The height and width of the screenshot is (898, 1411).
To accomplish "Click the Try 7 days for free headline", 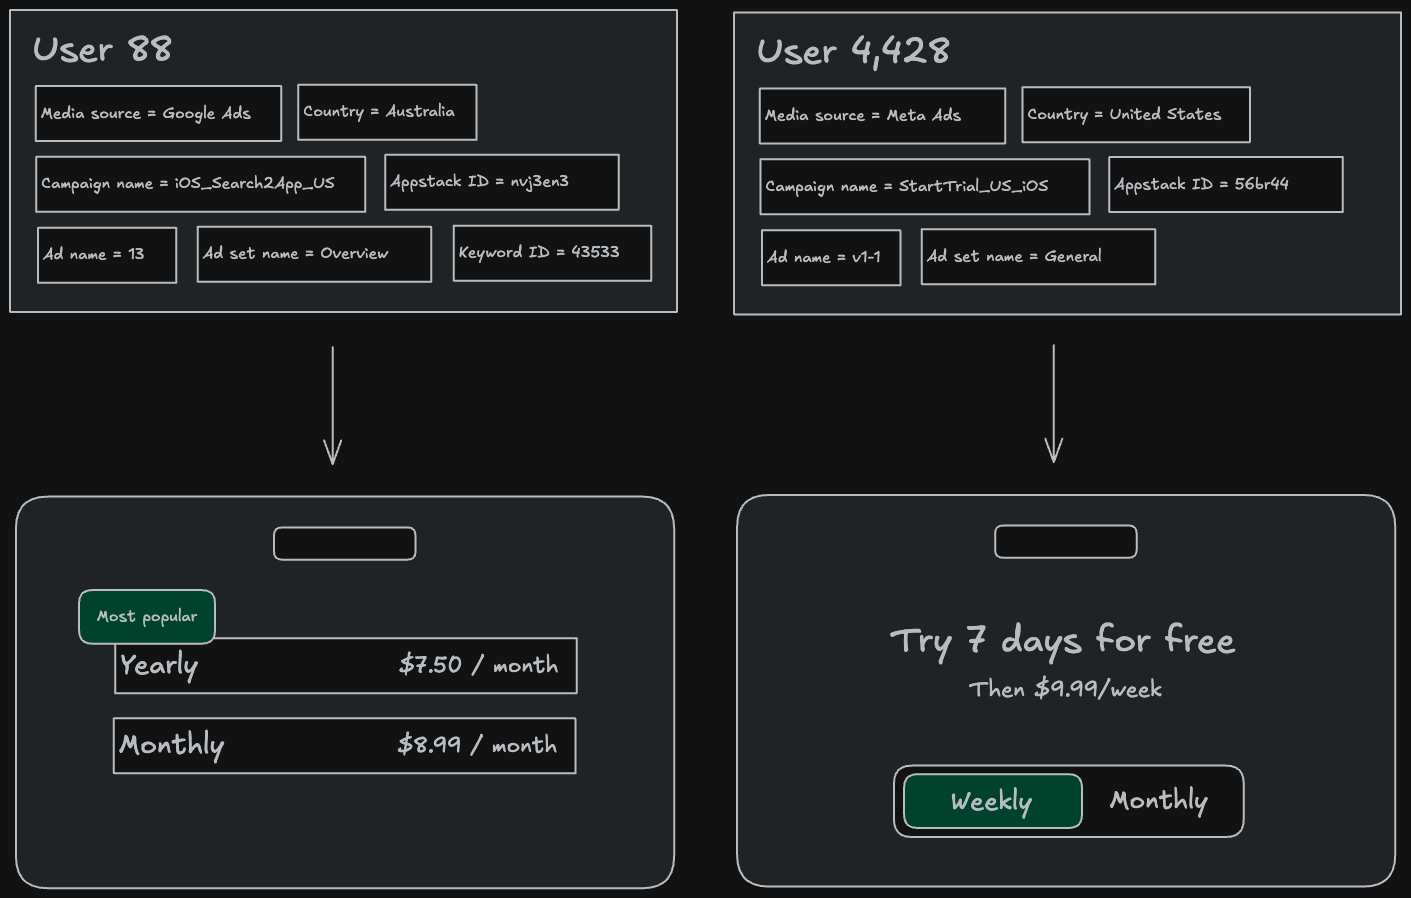I will point(1063,641).
